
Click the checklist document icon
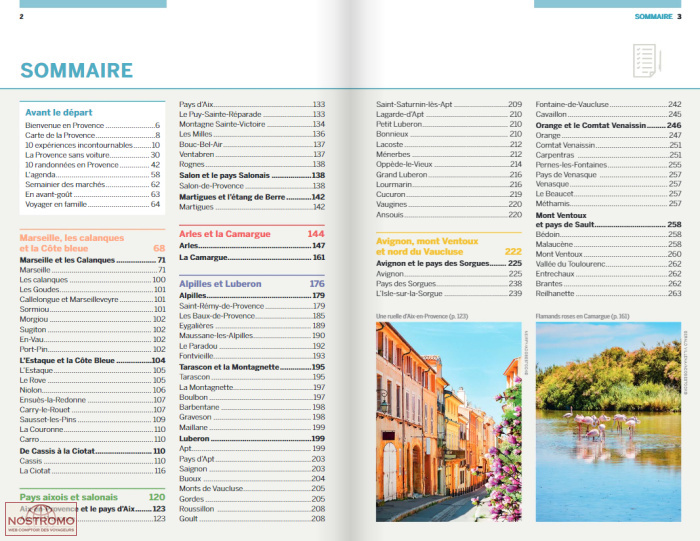pyautogui.click(x=646, y=60)
